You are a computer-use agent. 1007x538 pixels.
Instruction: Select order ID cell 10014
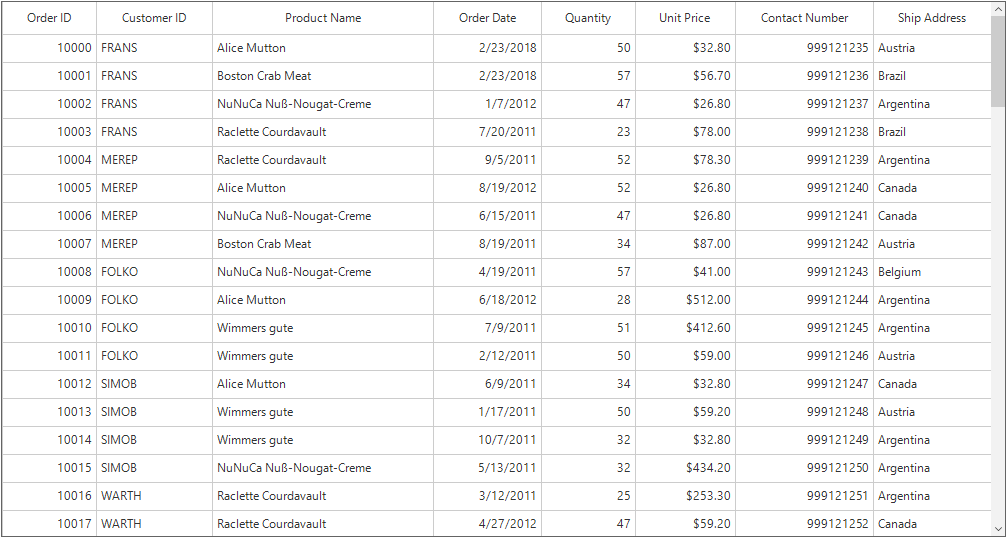click(49, 440)
